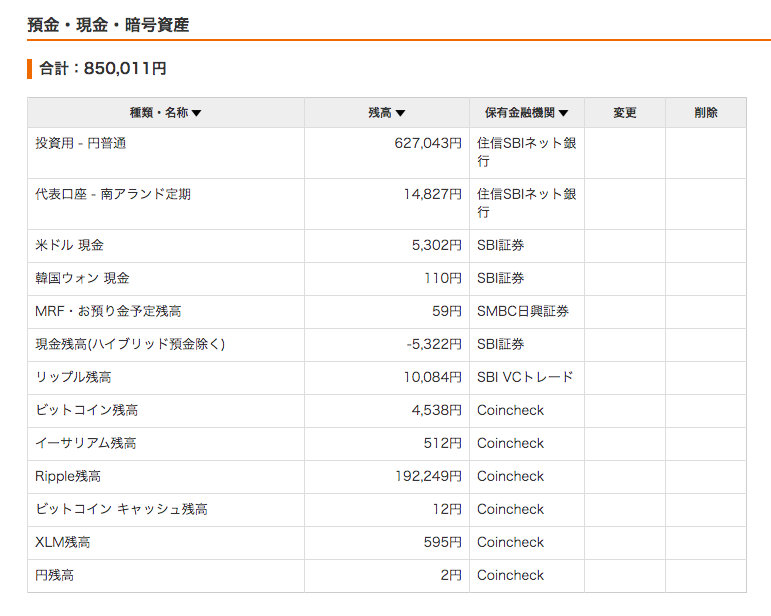Select the 投資用 - 円普通 row name
The height and width of the screenshot is (616, 771).
81,143
